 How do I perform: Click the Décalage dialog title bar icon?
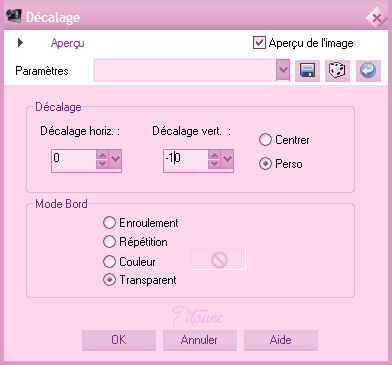[14, 16]
